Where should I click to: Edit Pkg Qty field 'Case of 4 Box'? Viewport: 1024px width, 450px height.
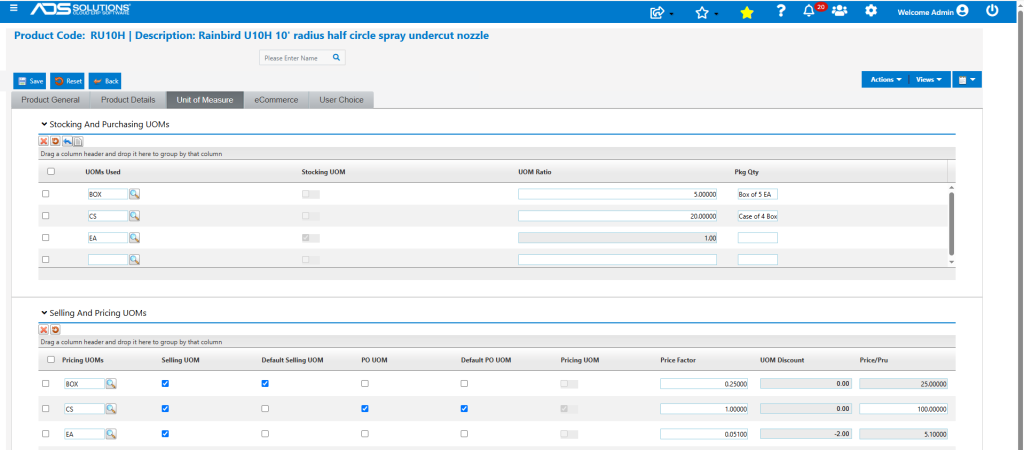(x=758, y=216)
